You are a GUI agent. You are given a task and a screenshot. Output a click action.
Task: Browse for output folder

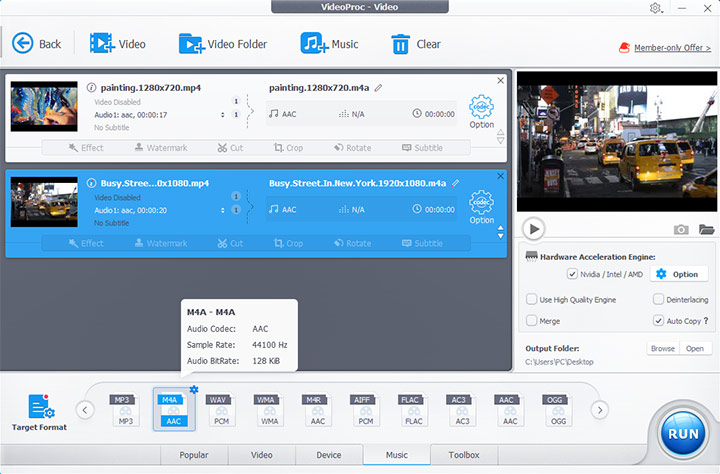[663, 349]
